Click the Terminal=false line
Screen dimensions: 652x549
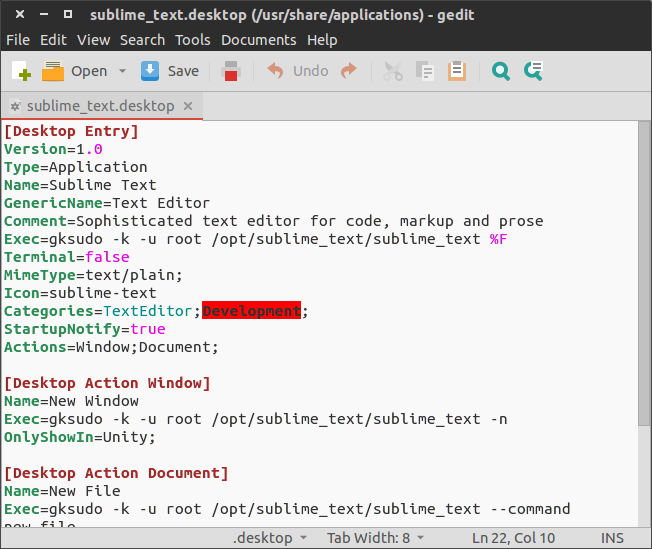pos(67,257)
